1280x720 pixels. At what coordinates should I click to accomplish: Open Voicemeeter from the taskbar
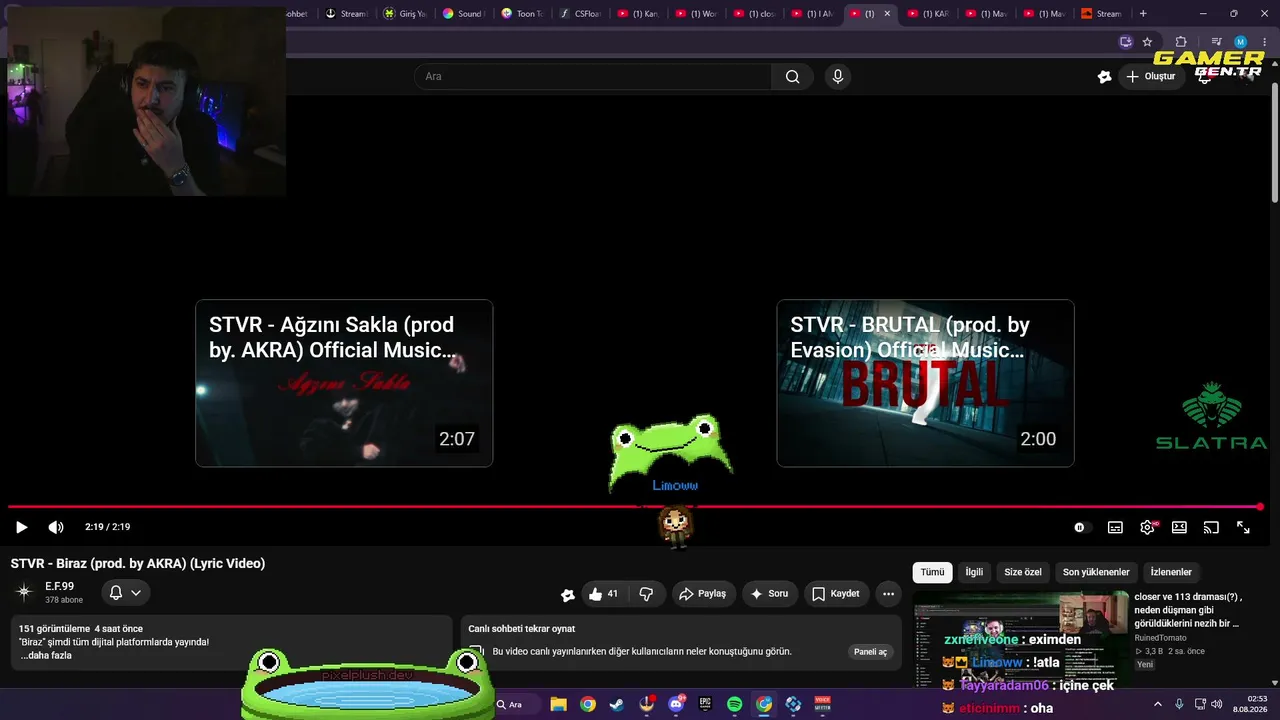pyautogui.click(x=823, y=705)
